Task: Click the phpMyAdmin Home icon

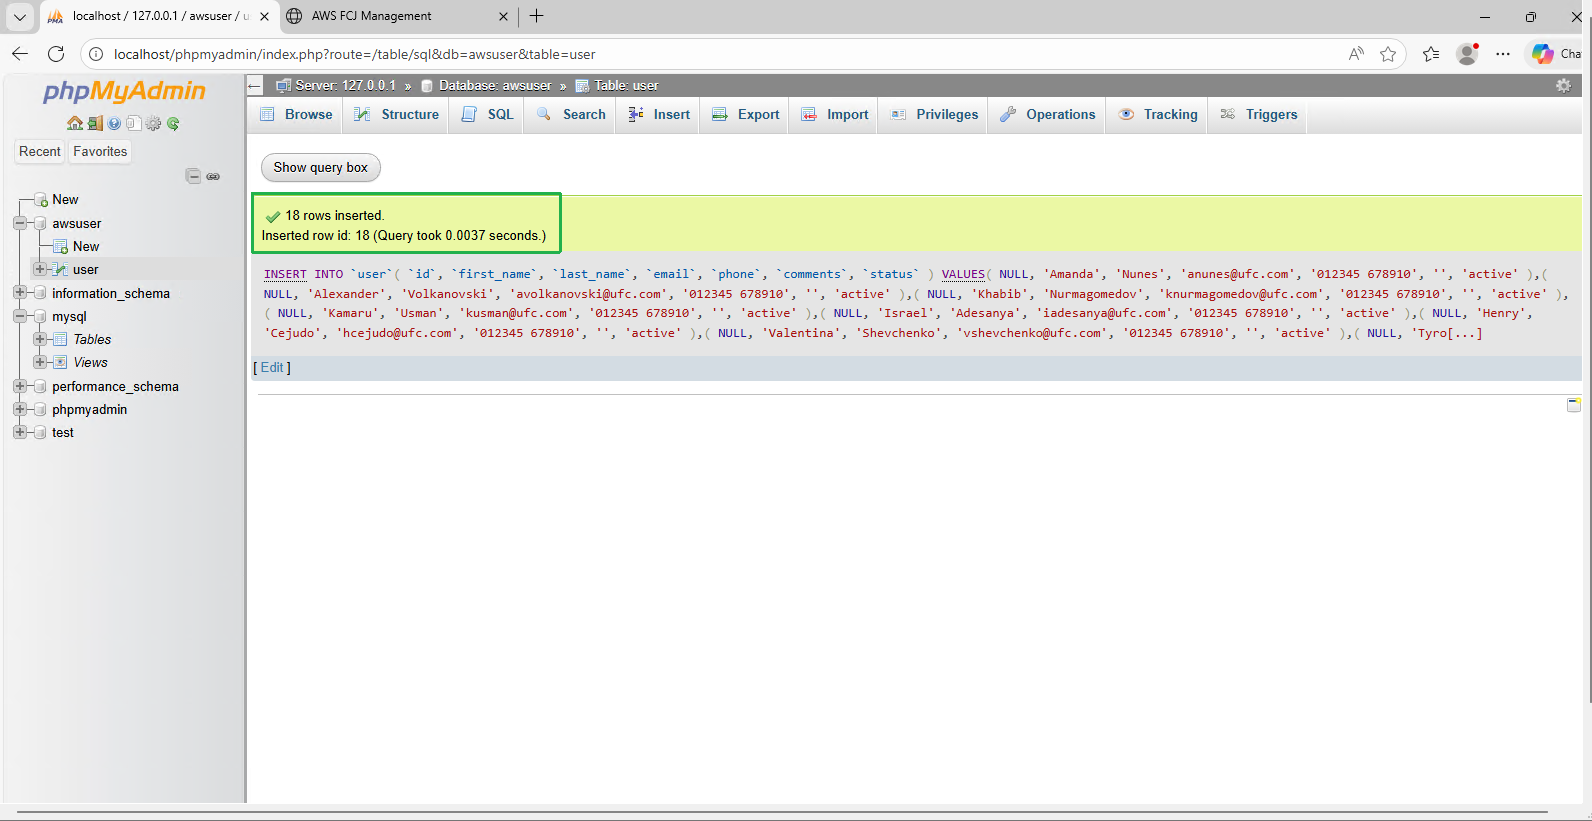Action: pos(75,124)
